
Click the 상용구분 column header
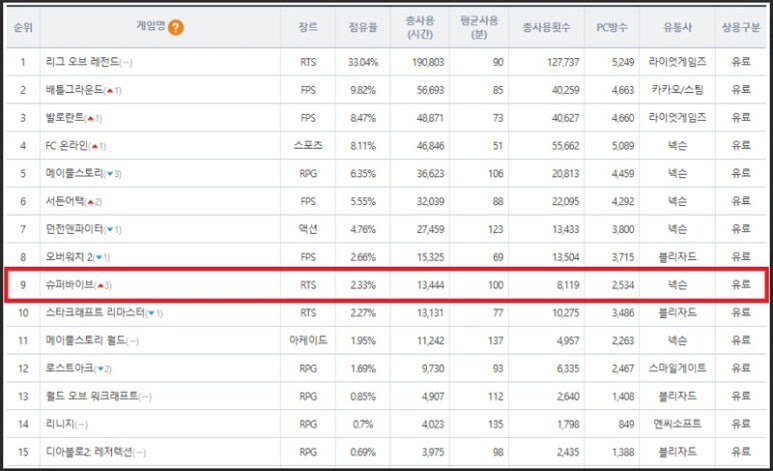coord(740,27)
